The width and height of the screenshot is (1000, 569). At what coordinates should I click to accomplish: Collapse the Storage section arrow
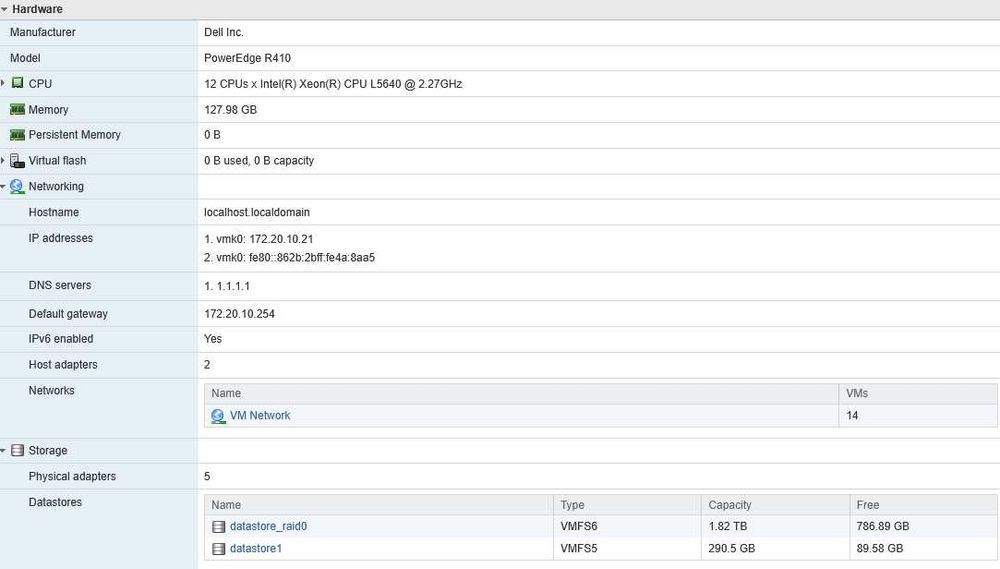pos(3,450)
